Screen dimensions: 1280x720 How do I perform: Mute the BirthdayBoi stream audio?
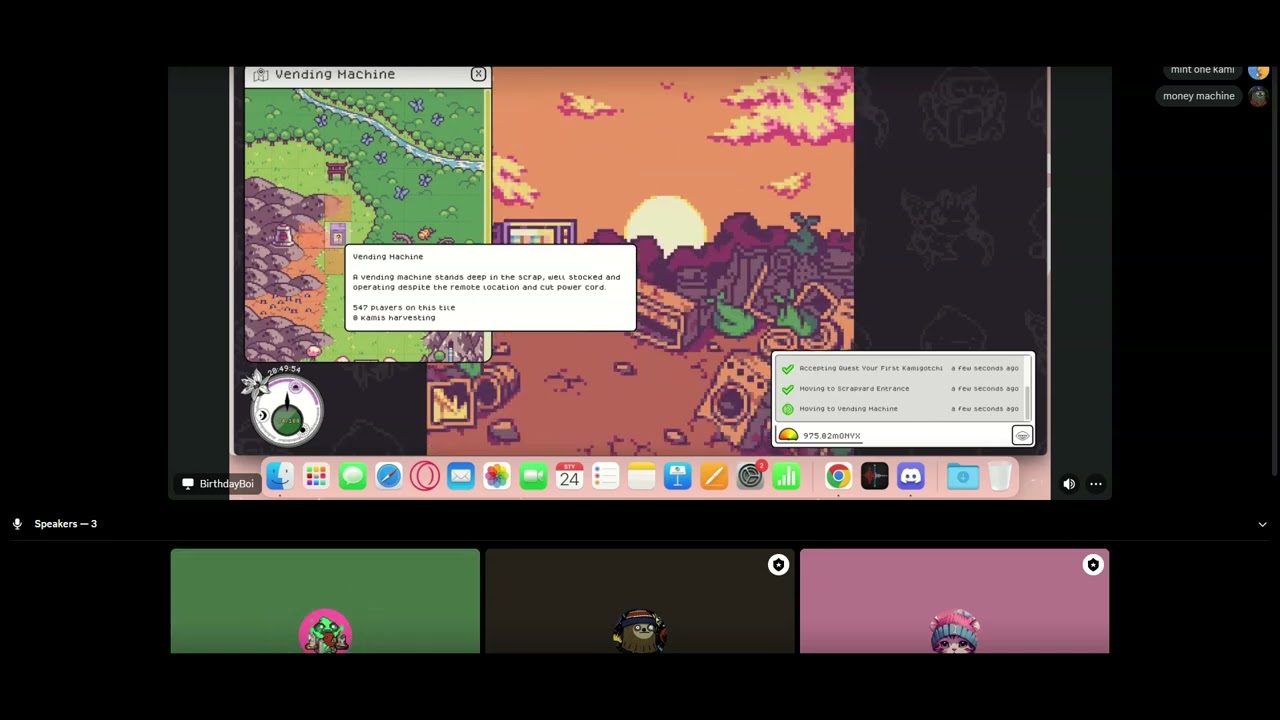tap(1069, 484)
